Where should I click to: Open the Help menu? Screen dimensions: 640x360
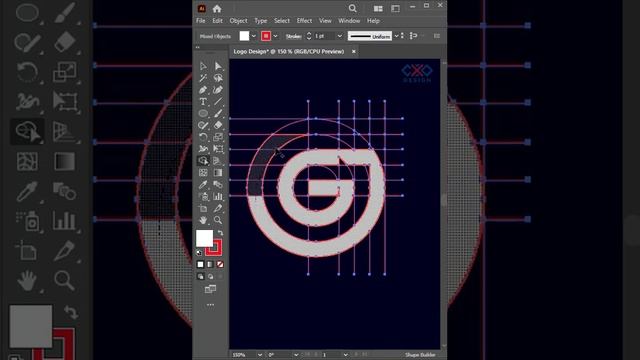373,21
